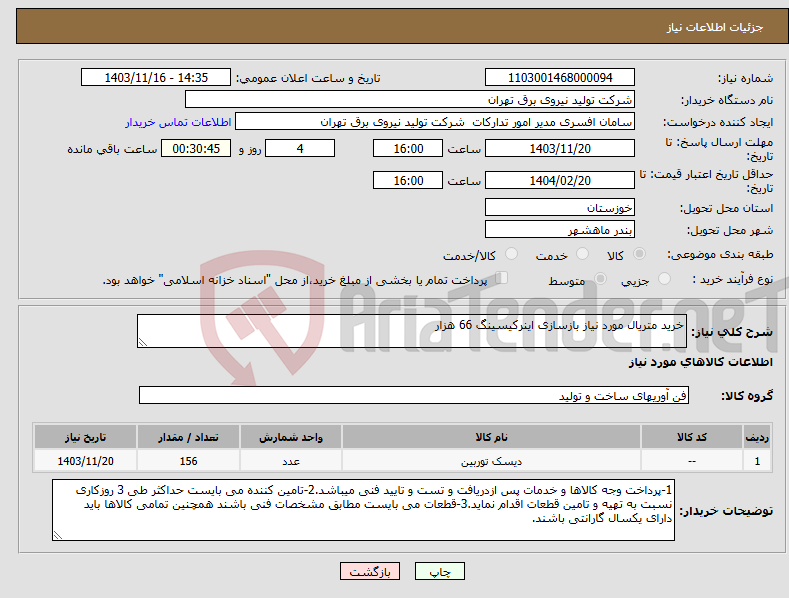Image resolution: width=789 pixels, height=598 pixels.
Task: Click the شهر محل تحویل label
Action: tap(730, 231)
